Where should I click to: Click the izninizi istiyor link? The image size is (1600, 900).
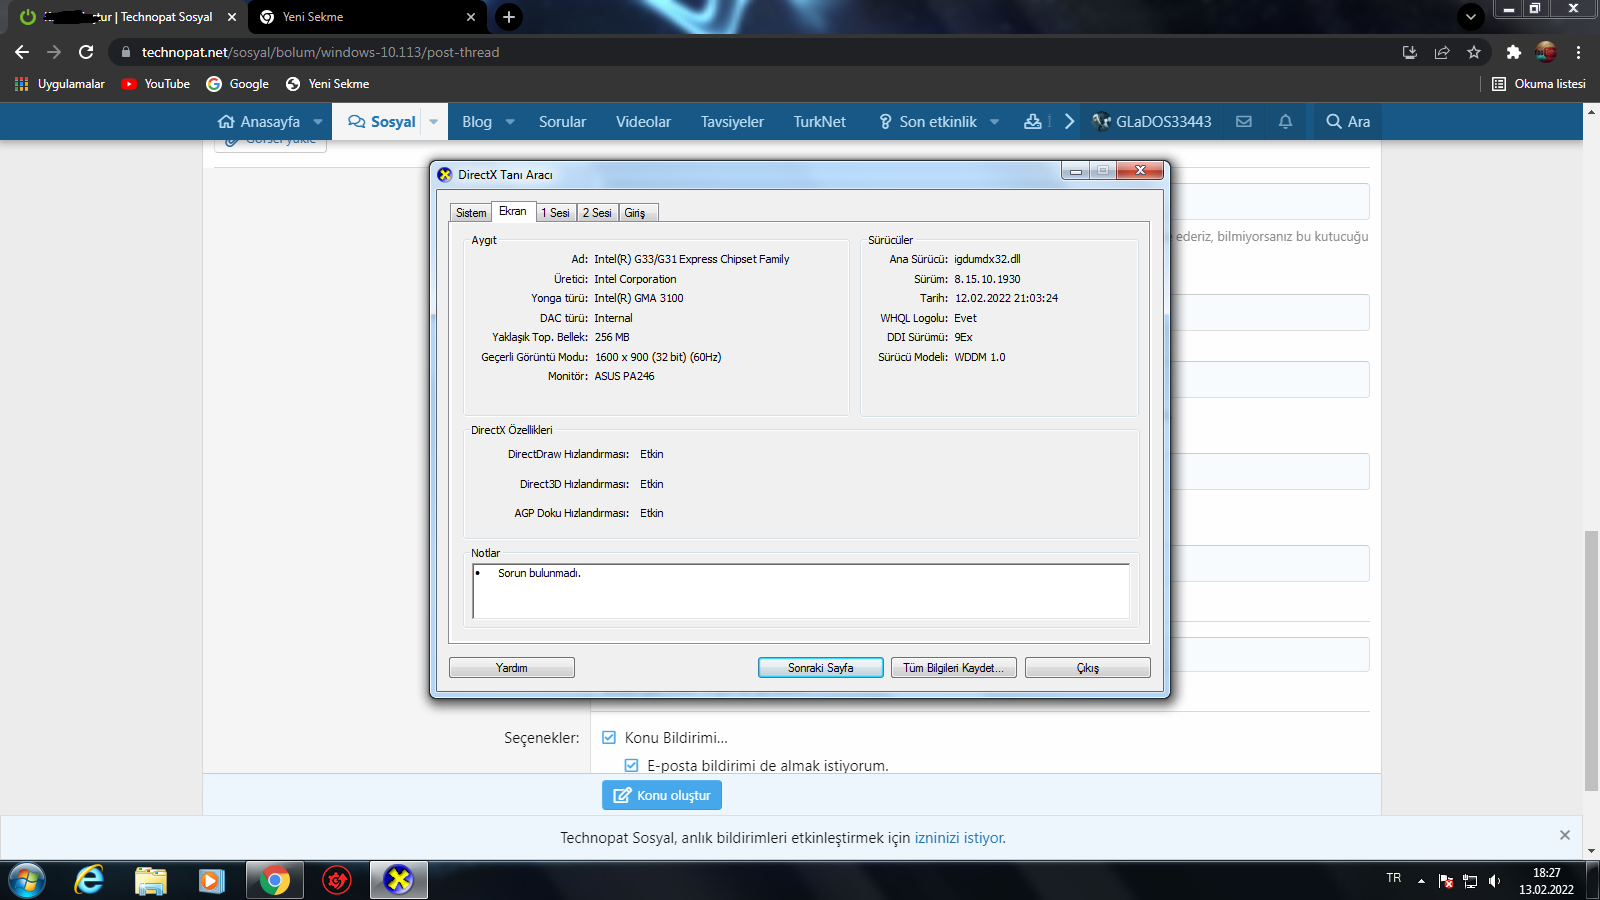960,838
